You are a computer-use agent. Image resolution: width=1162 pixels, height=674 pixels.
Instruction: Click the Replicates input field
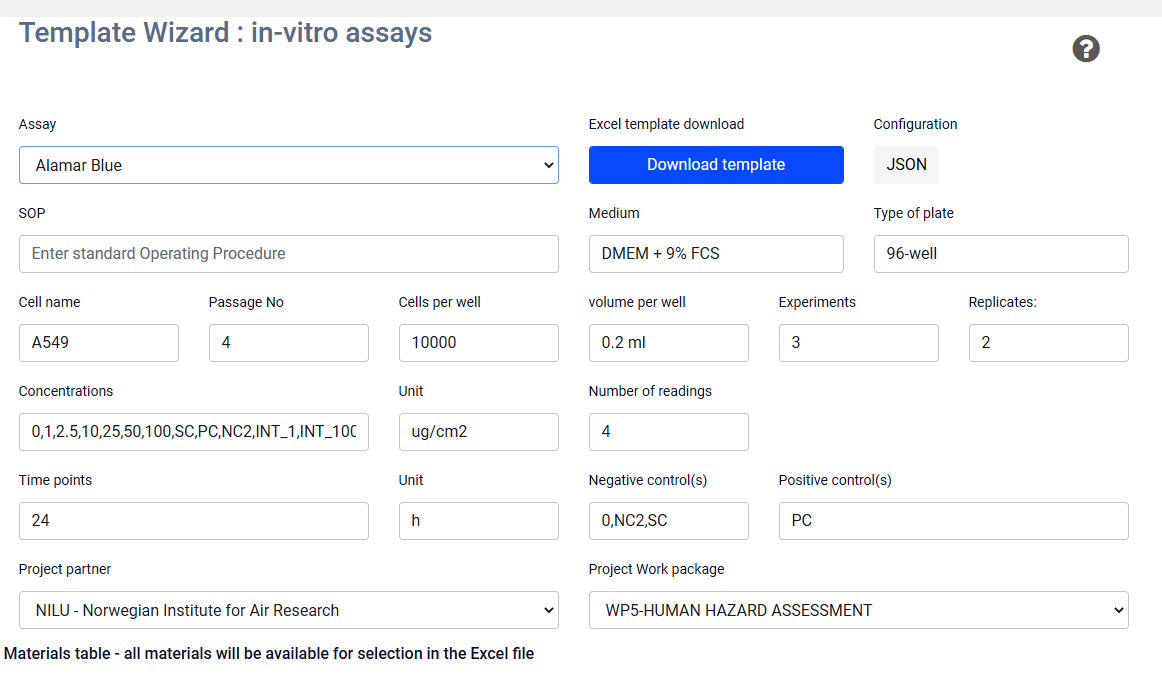(x=1048, y=343)
